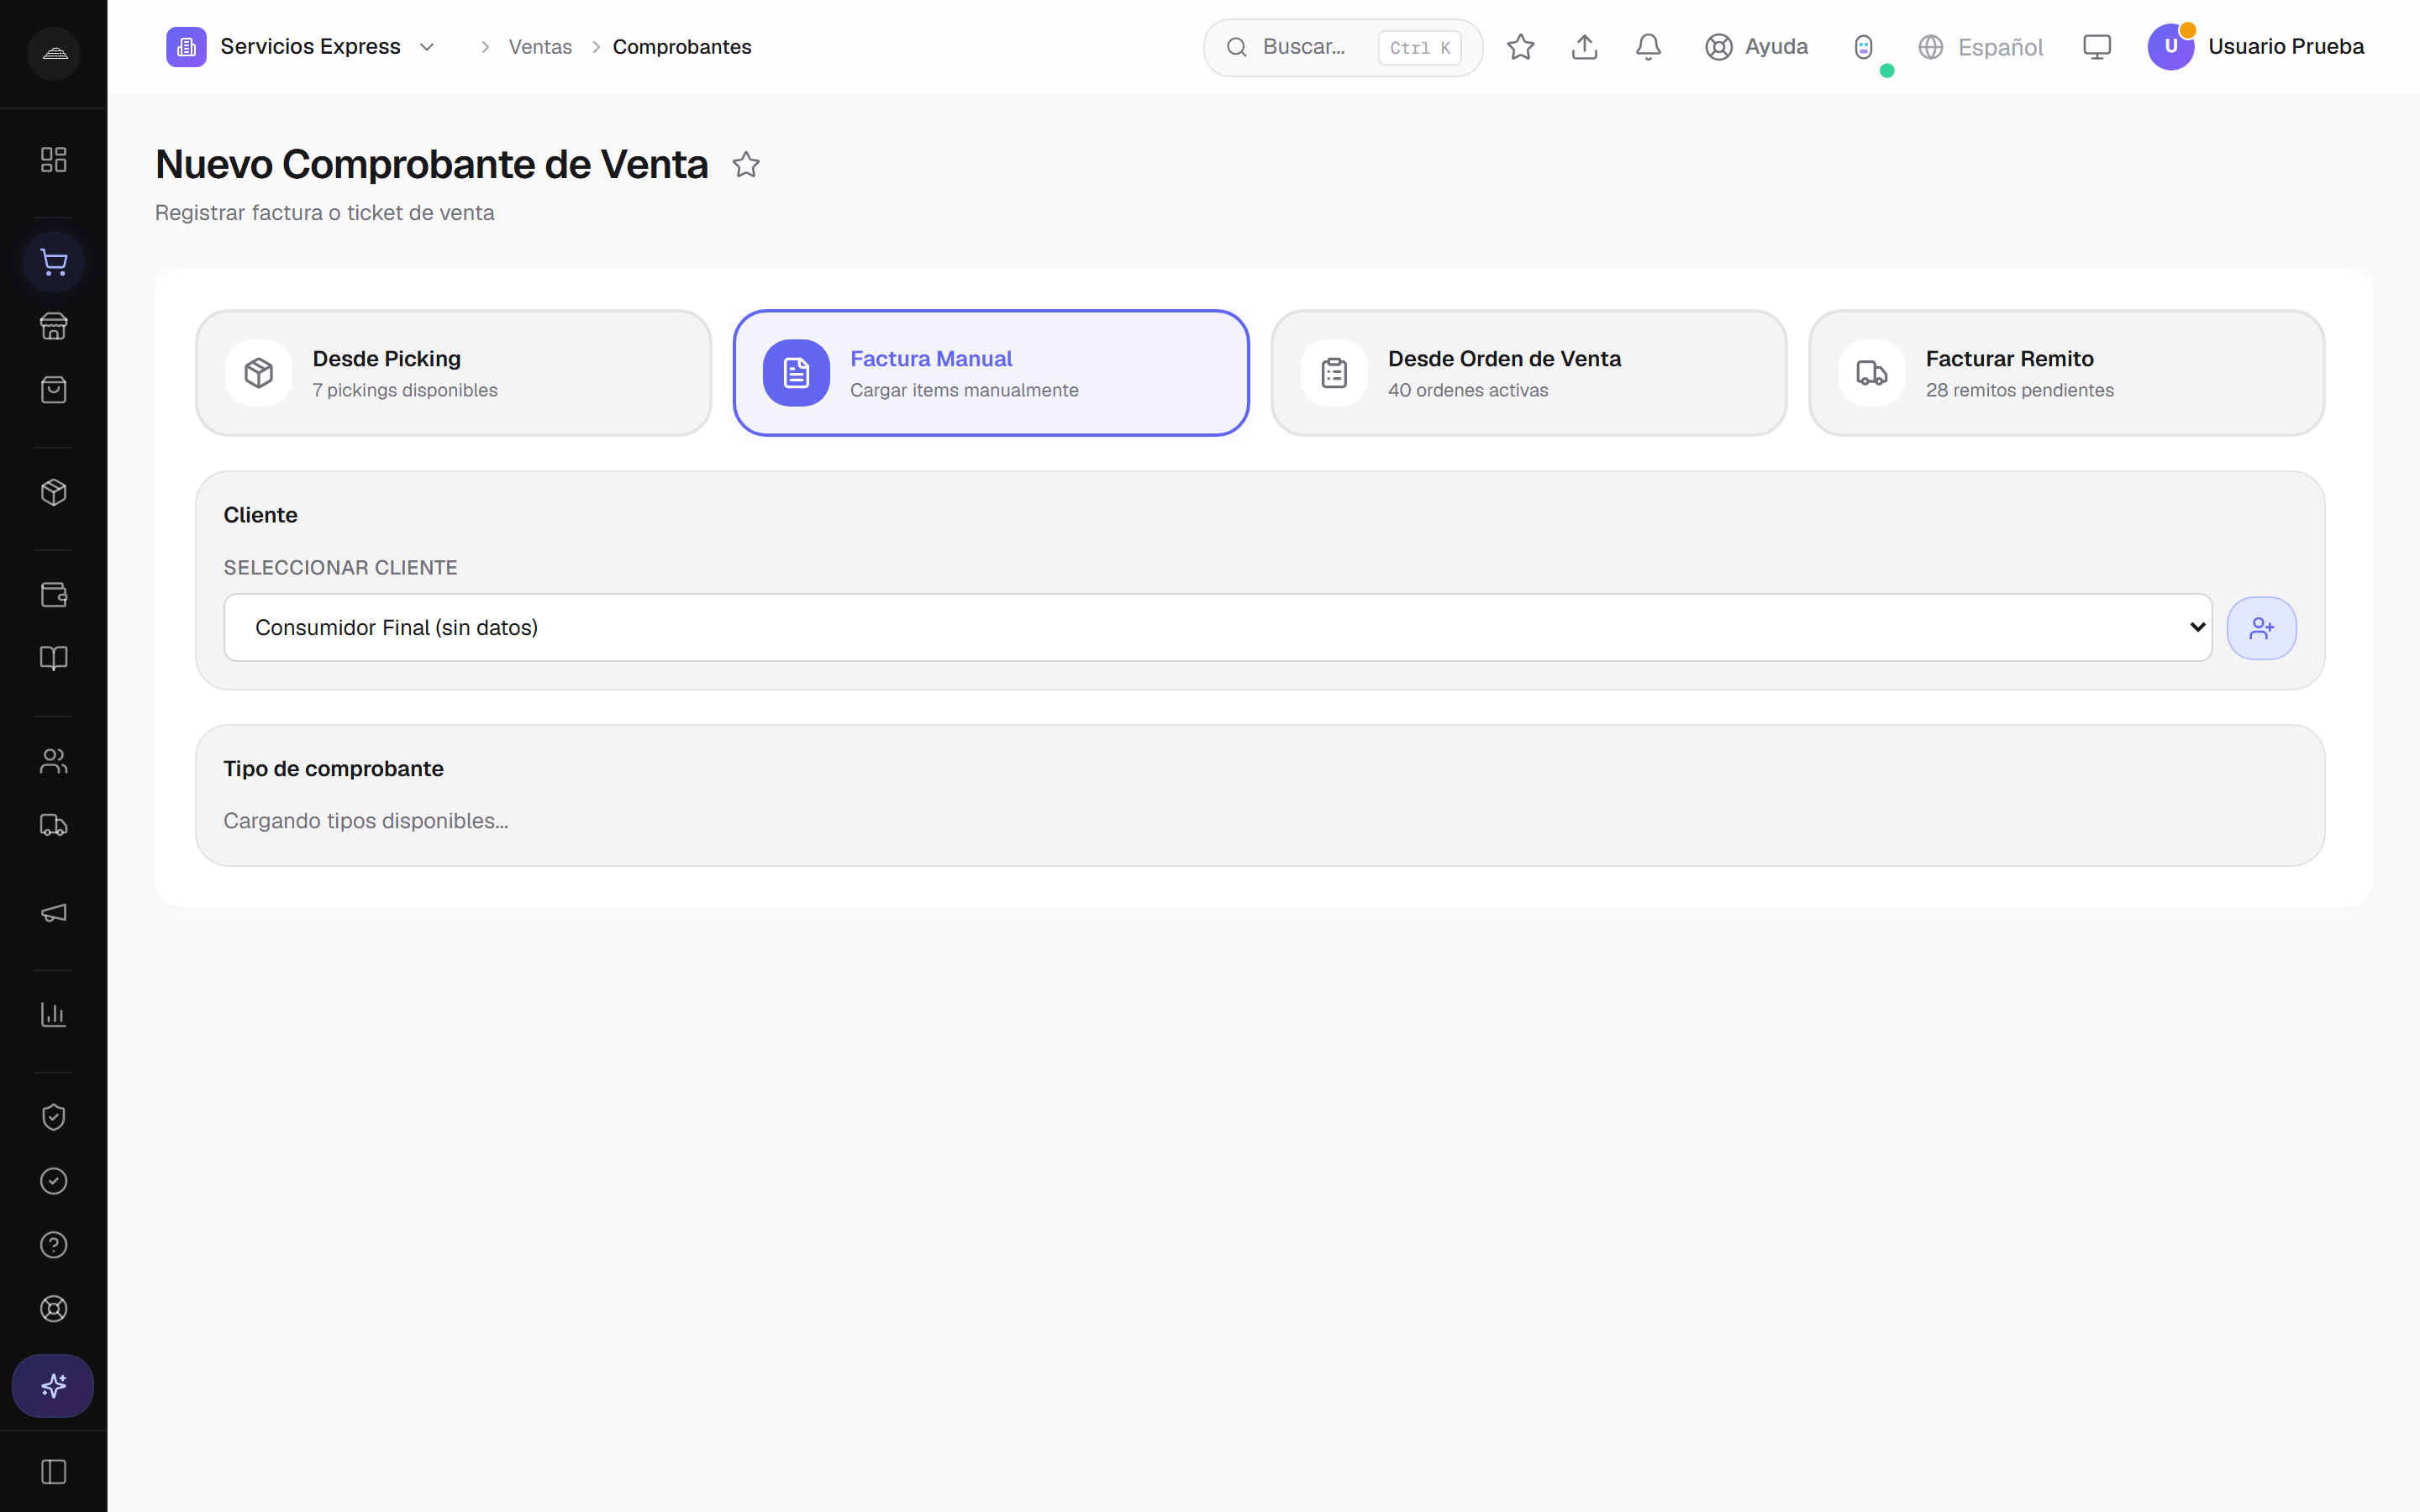Click the Ctrl K shortcut badge

[x=1419, y=48]
